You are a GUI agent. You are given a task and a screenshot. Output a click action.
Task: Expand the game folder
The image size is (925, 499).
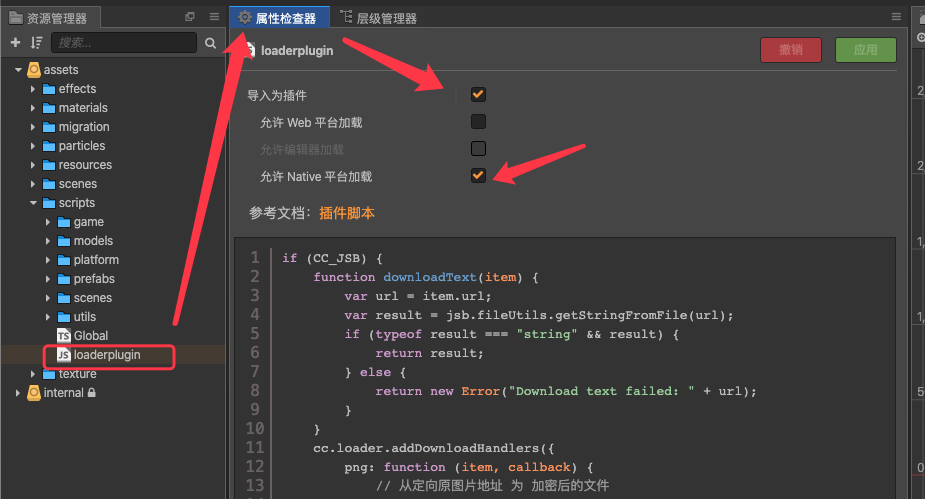pos(48,222)
